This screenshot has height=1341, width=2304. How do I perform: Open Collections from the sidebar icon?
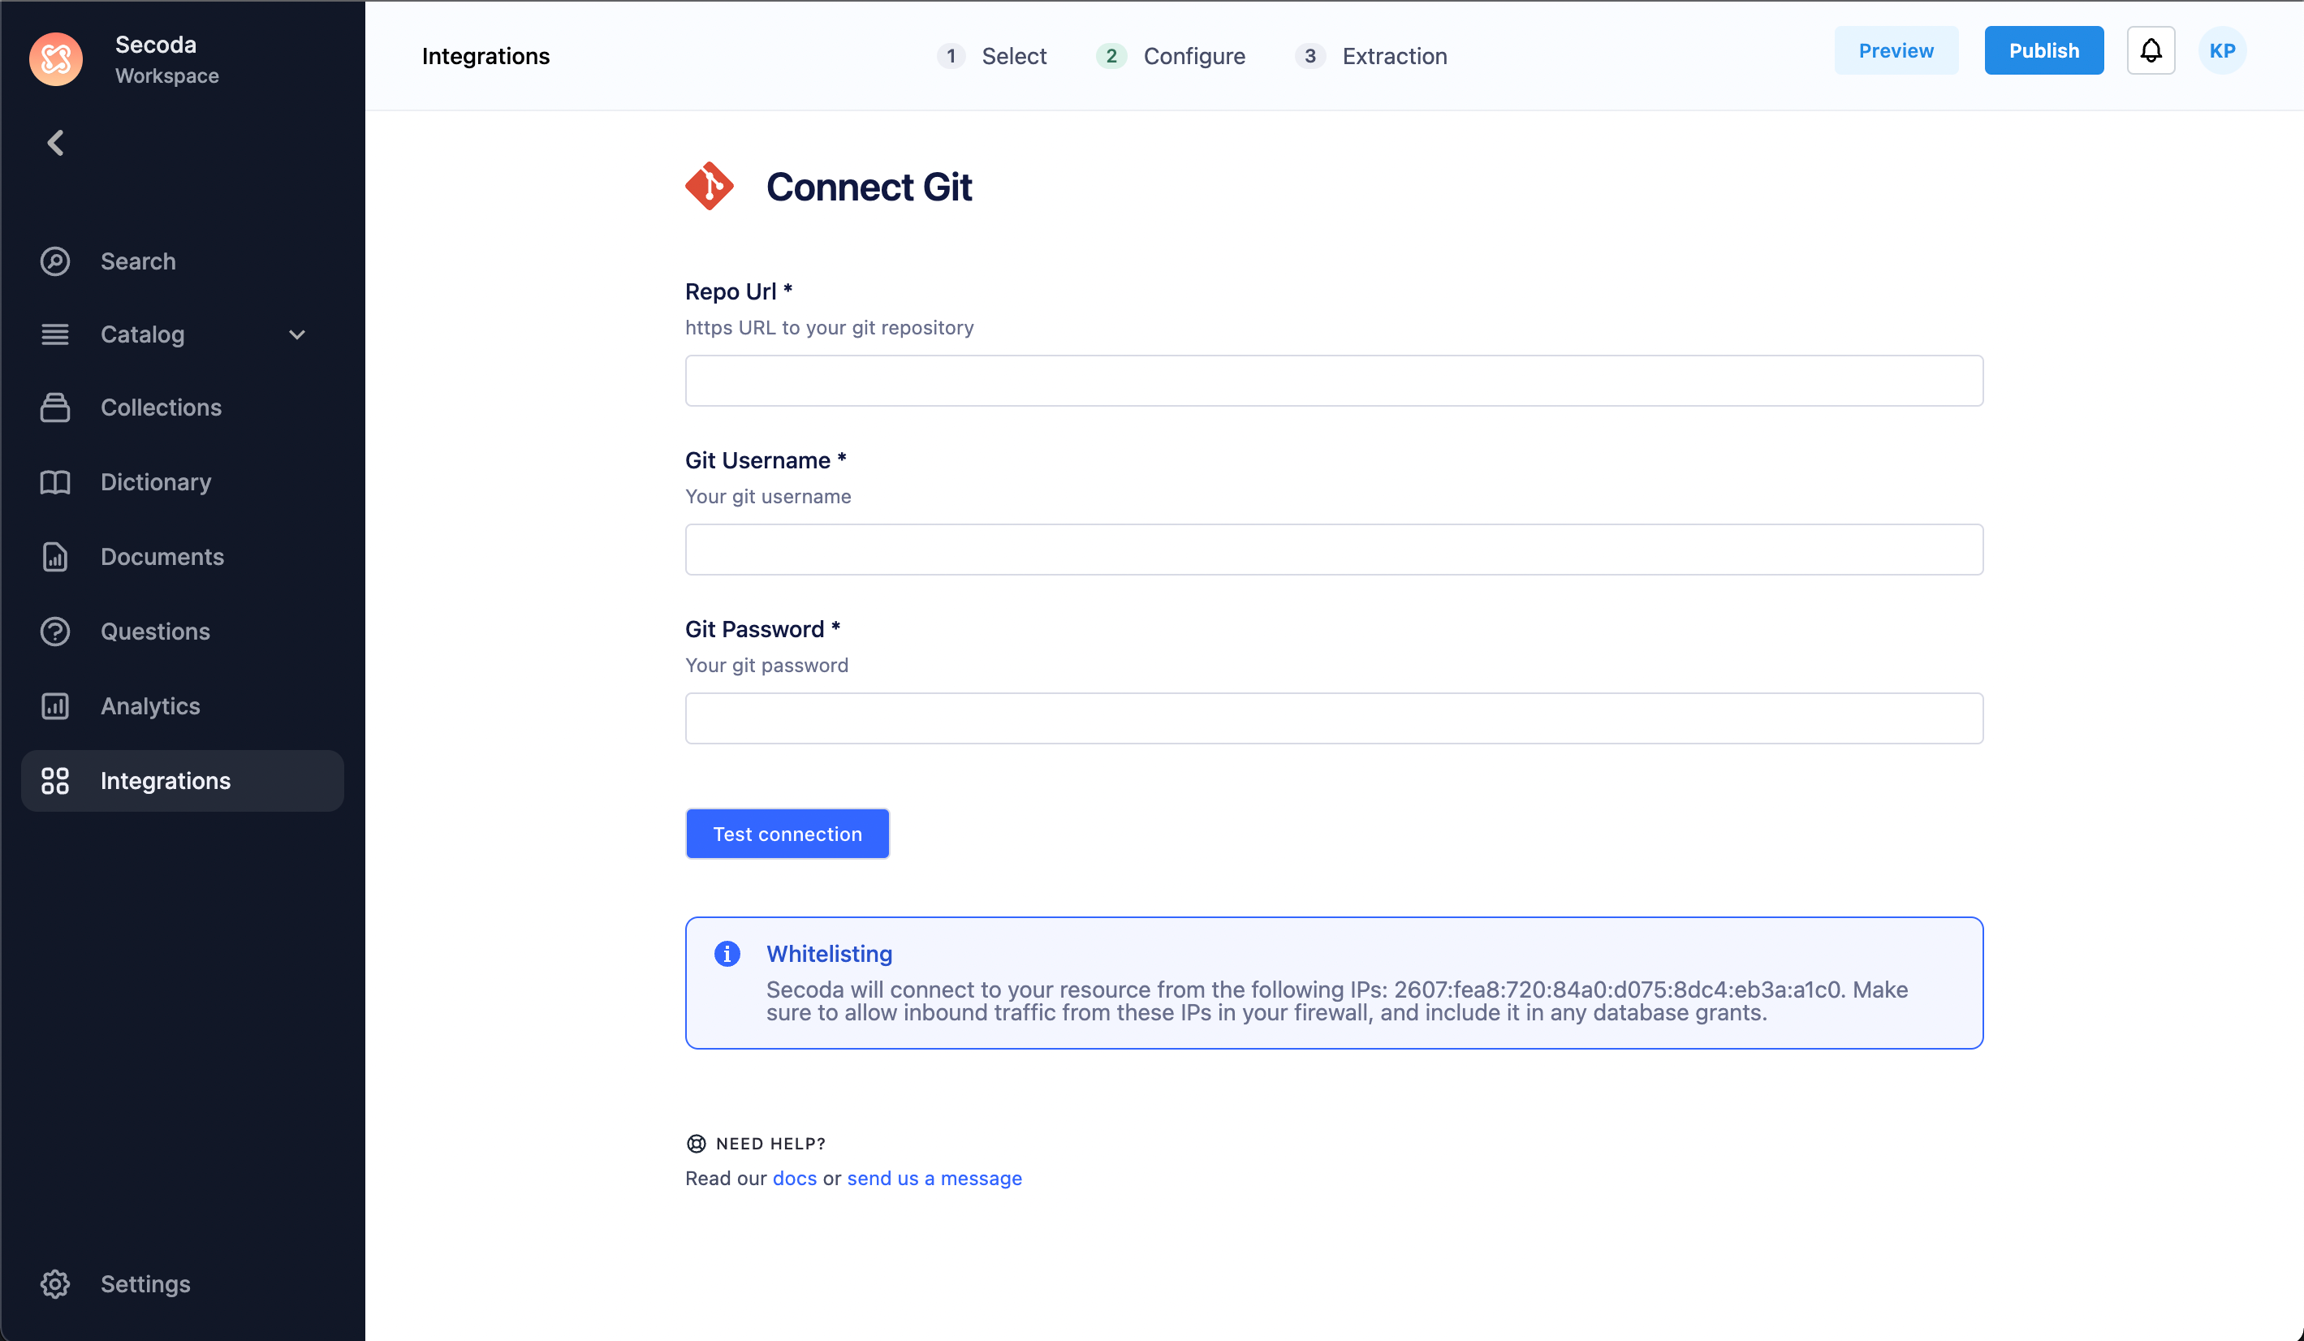55,408
